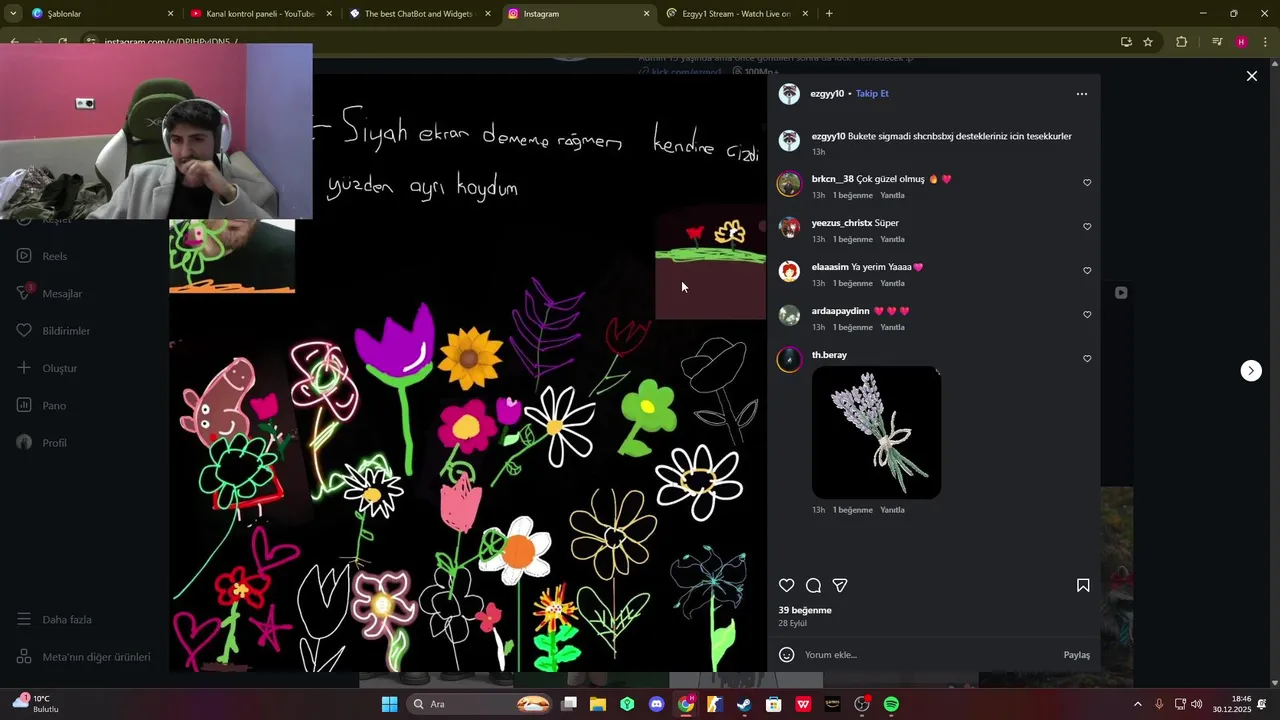Open a new browser tab
Viewport: 1280px width, 720px height.
(829, 14)
